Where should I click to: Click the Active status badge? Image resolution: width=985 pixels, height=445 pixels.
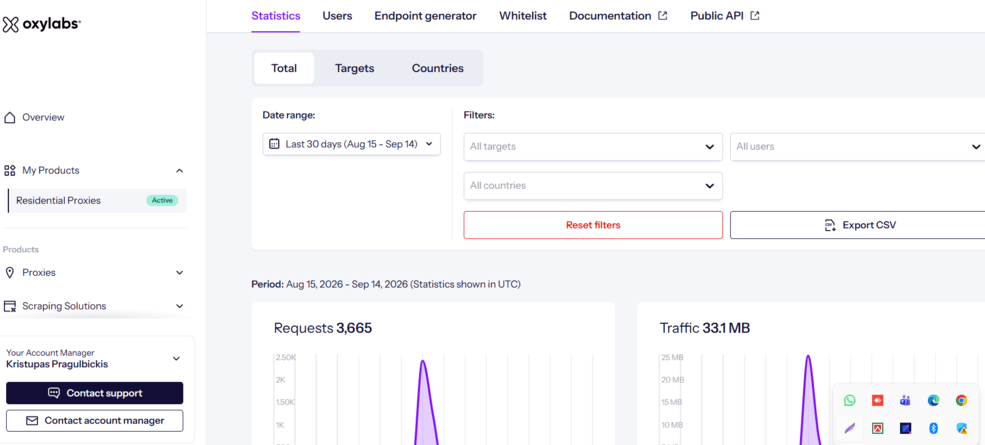click(162, 201)
